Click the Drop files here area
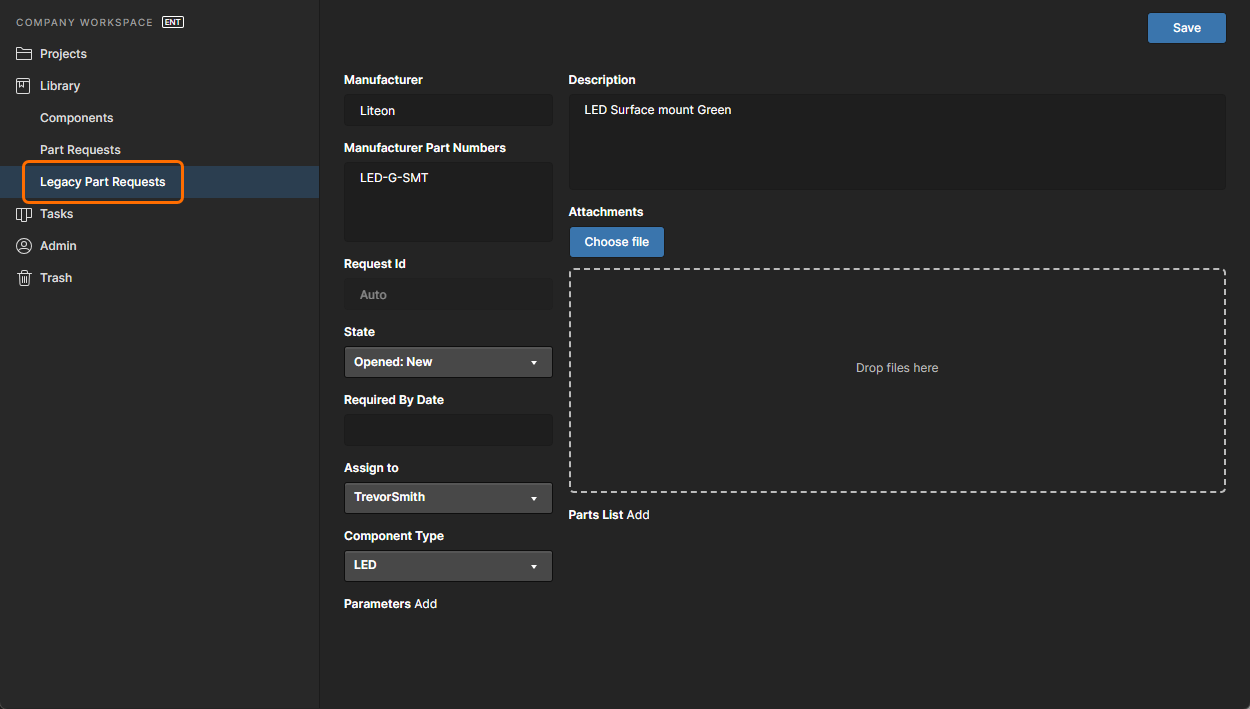 [x=896, y=380]
